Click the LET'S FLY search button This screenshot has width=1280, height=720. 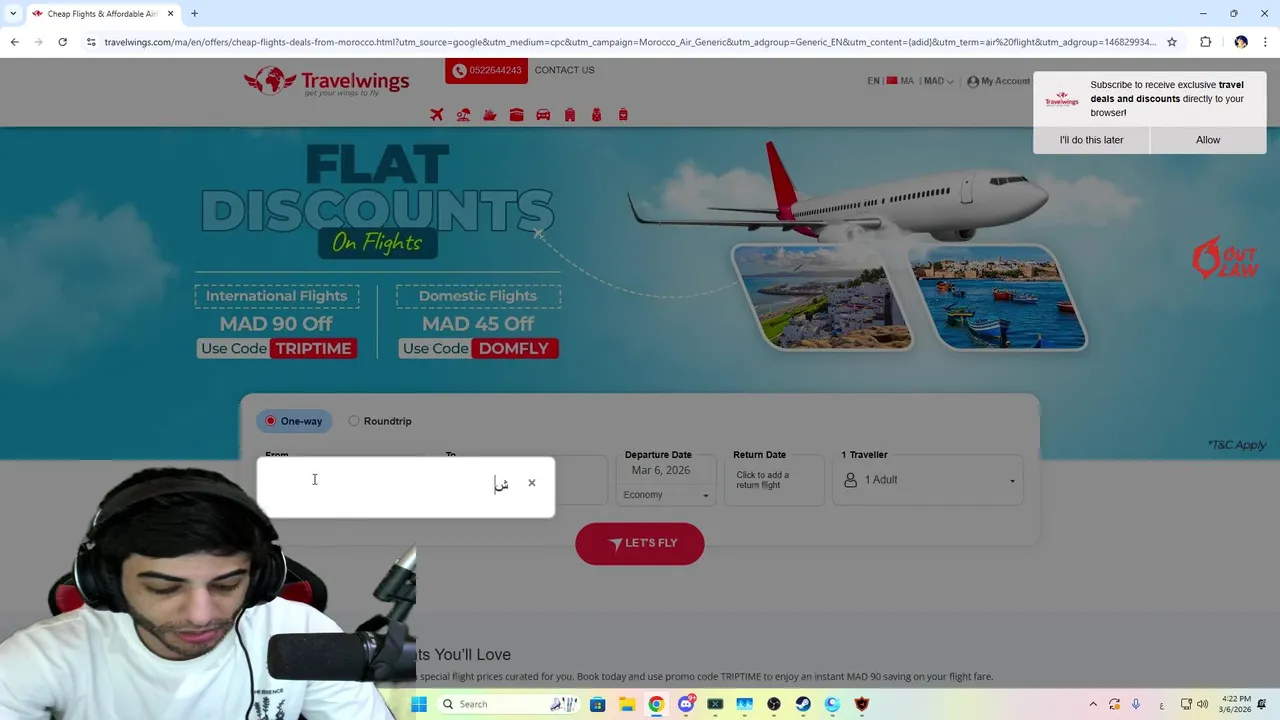point(640,543)
